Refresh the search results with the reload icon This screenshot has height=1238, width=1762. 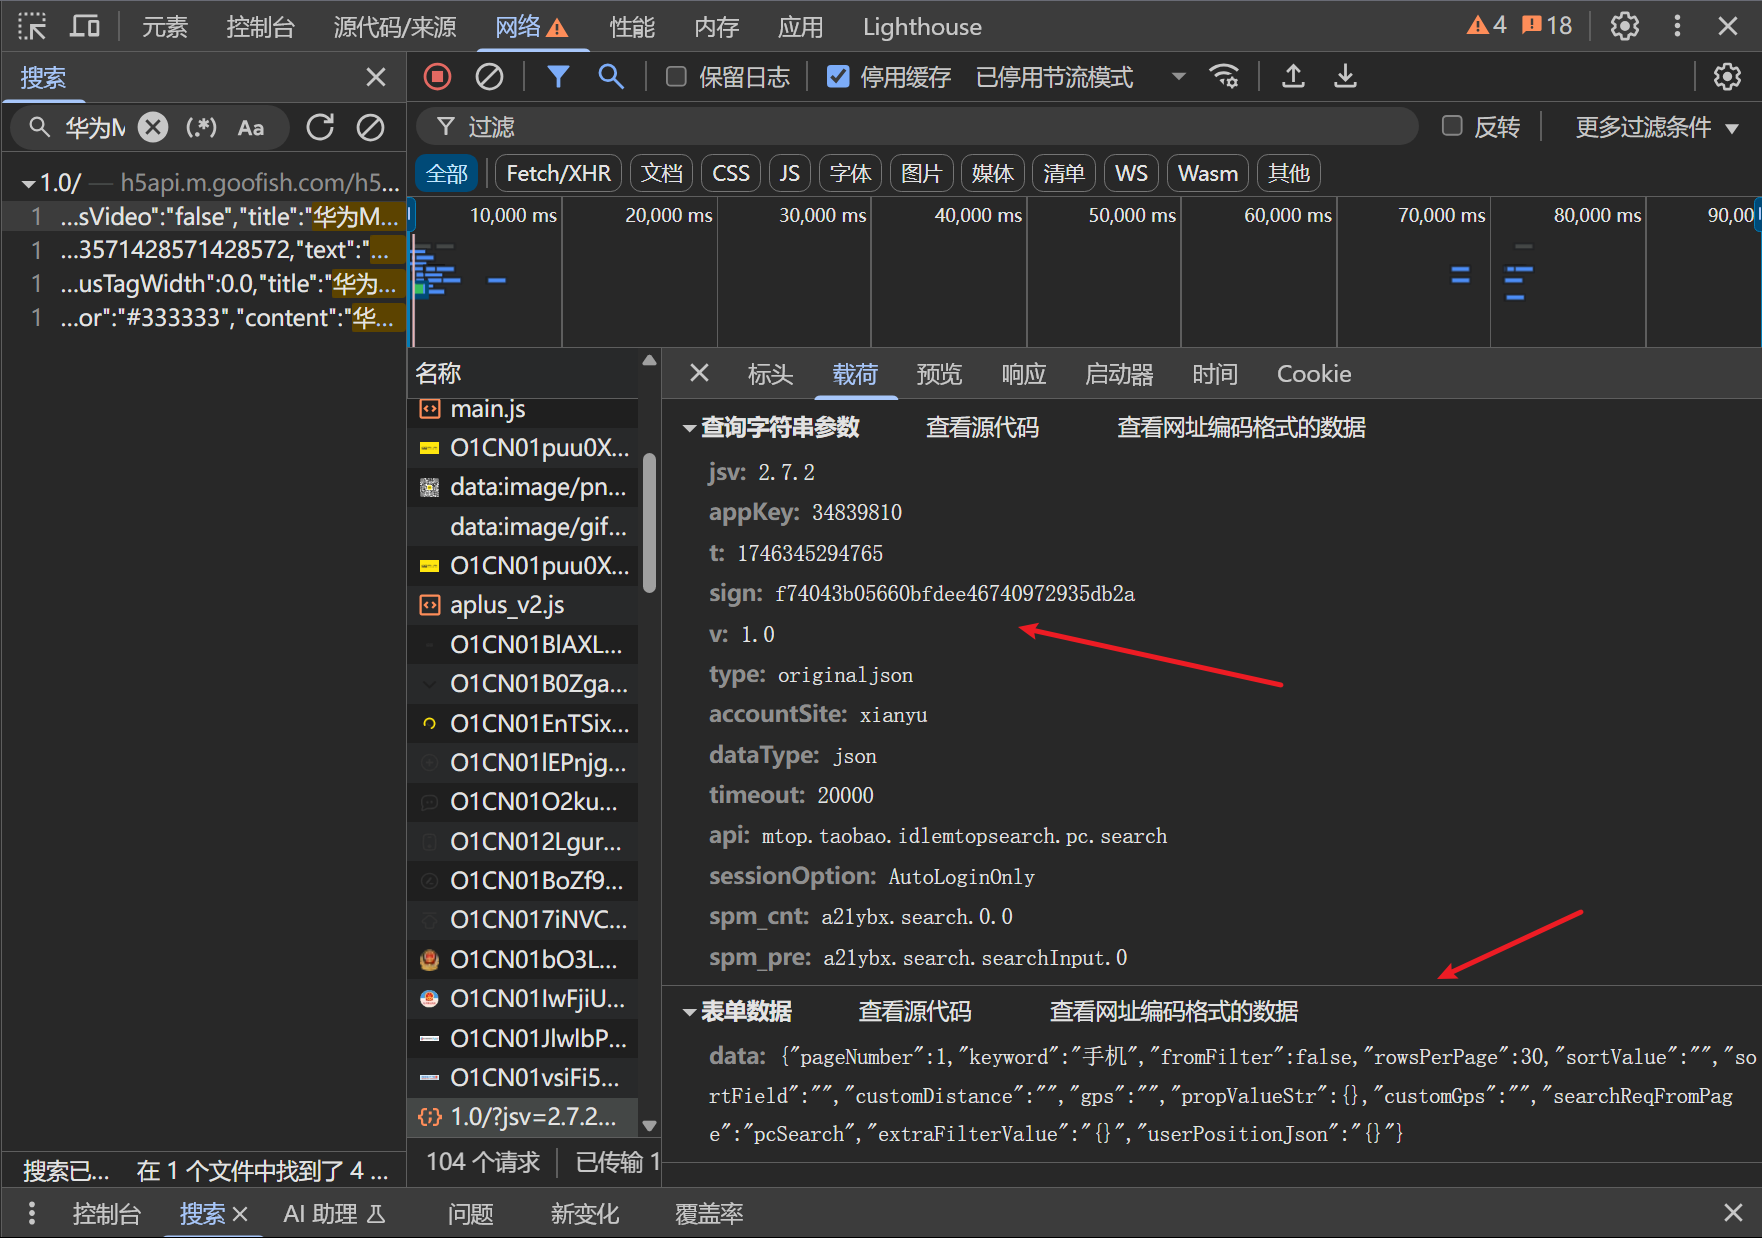pyautogui.click(x=320, y=127)
